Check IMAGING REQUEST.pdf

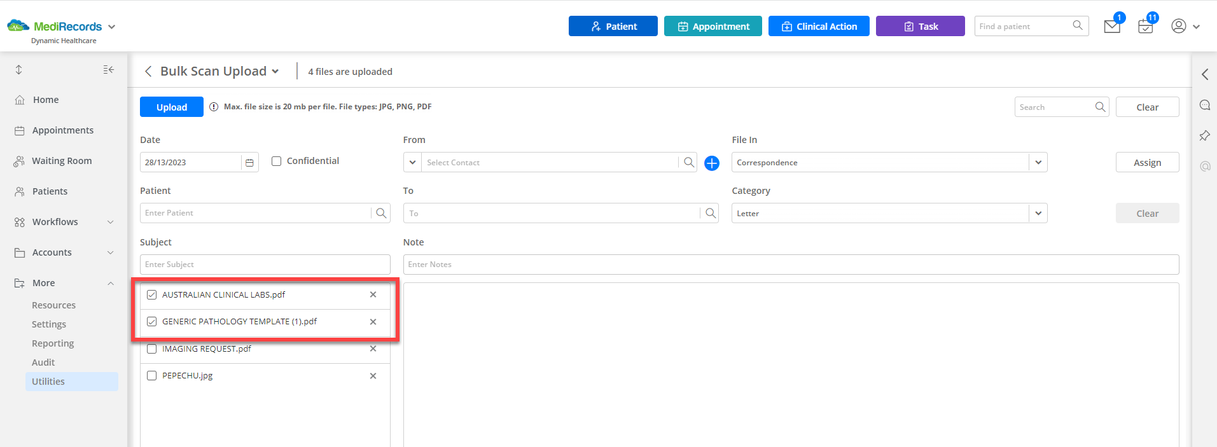click(x=152, y=349)
